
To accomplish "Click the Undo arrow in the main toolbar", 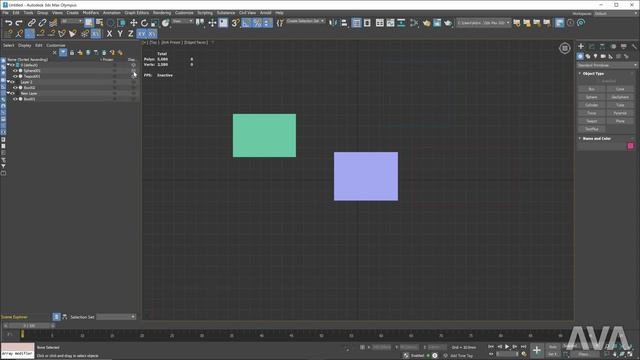I will 9,23.
